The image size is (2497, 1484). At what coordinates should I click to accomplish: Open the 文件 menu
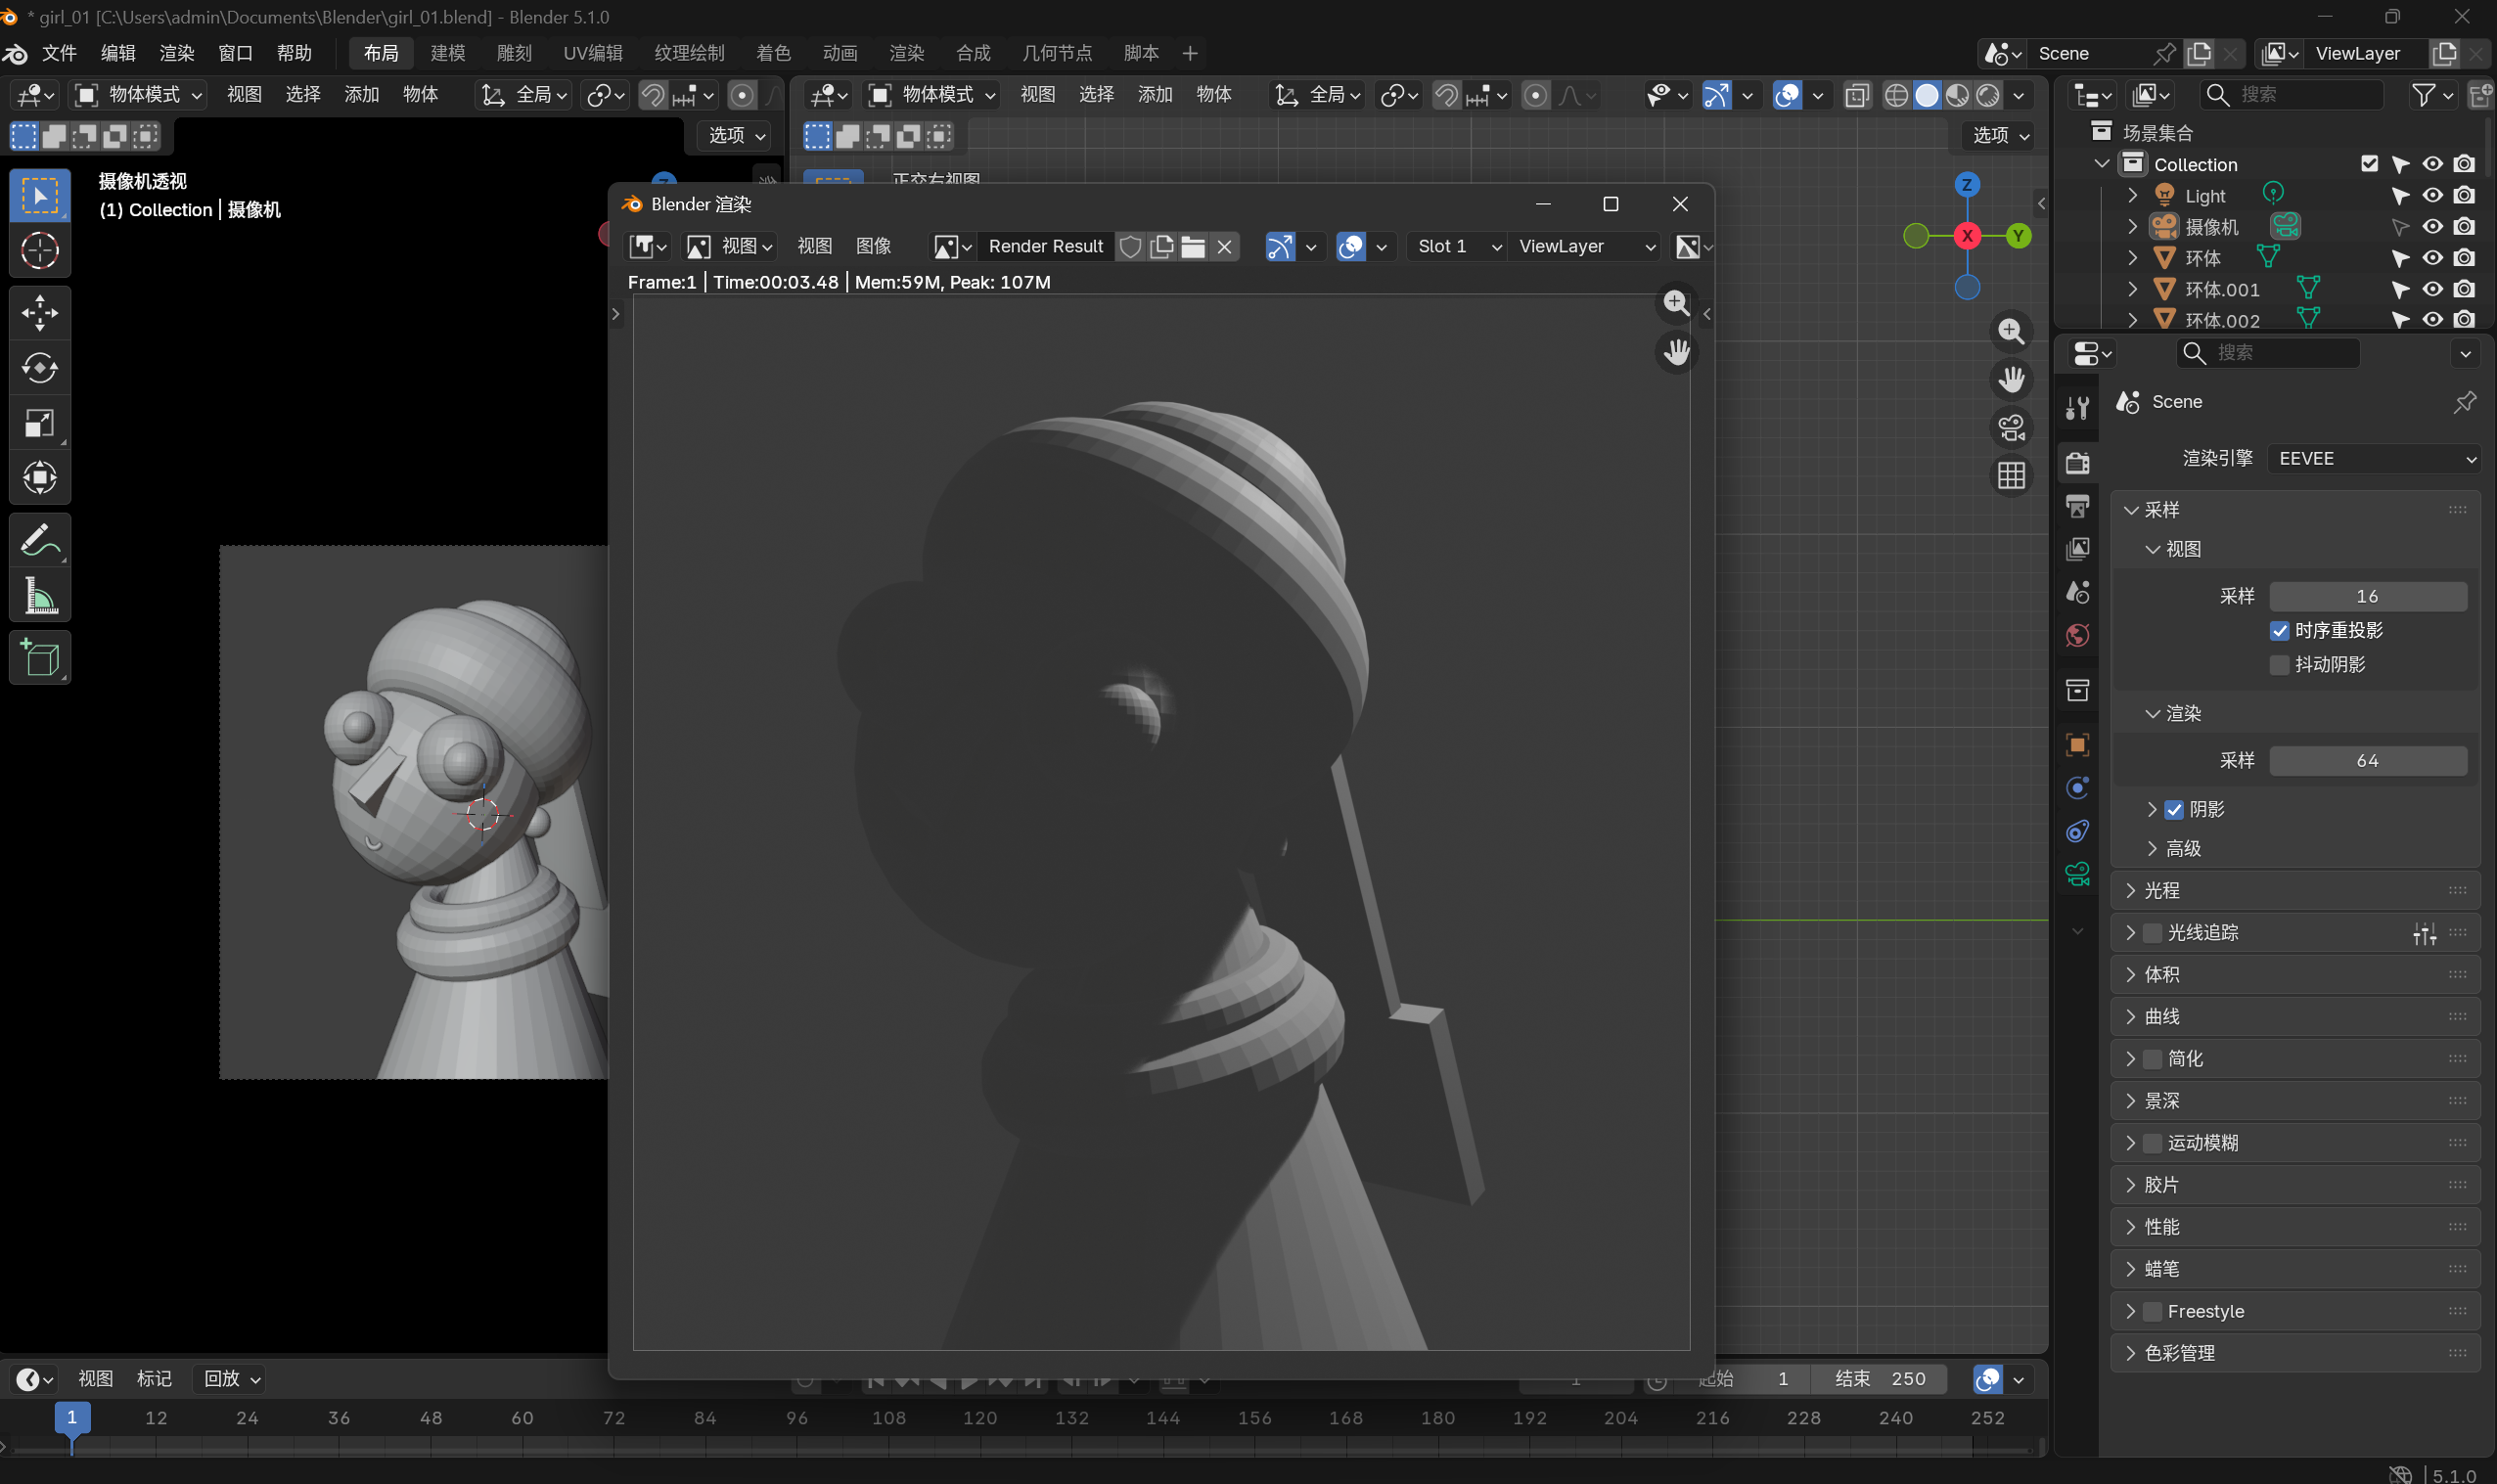click(60, 53)
